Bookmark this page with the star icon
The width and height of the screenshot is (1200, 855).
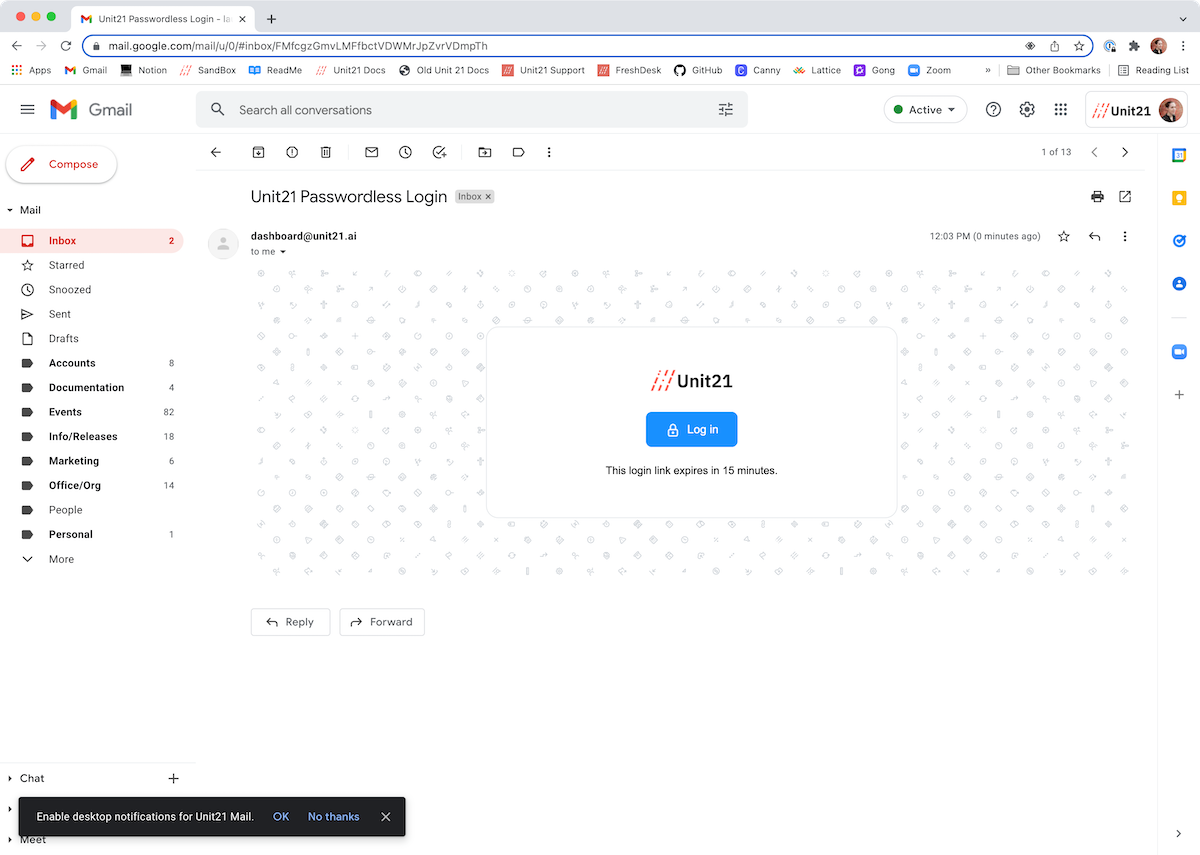point(1079,46)
